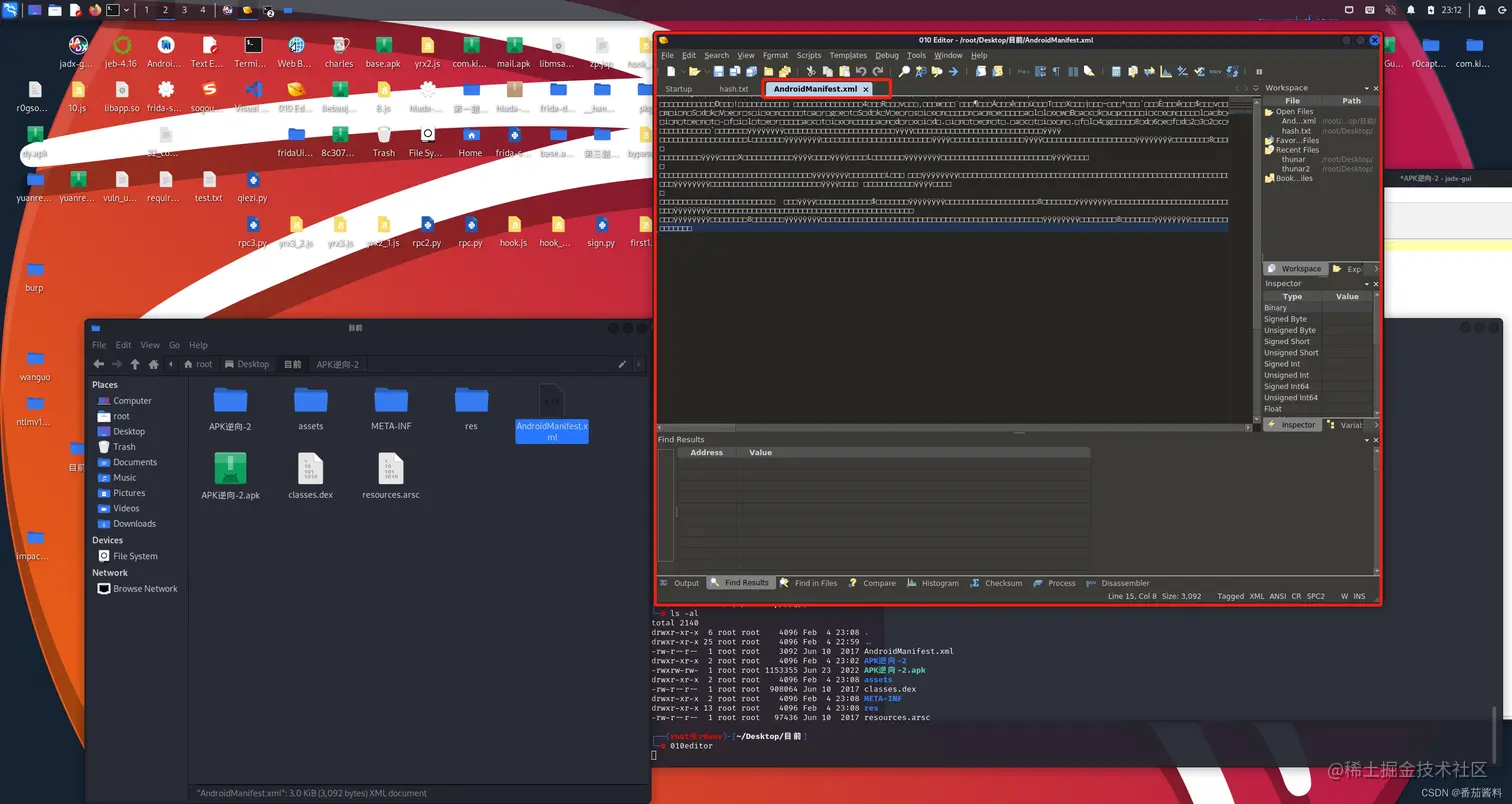Click the Redo arrow icon in 010 Editor

[x=878, y=71]
